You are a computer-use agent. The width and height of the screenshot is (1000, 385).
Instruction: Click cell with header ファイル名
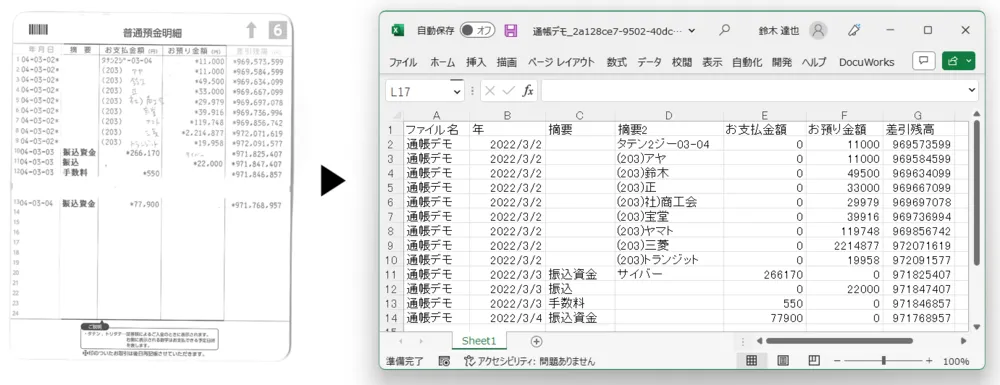coord(436,129)
